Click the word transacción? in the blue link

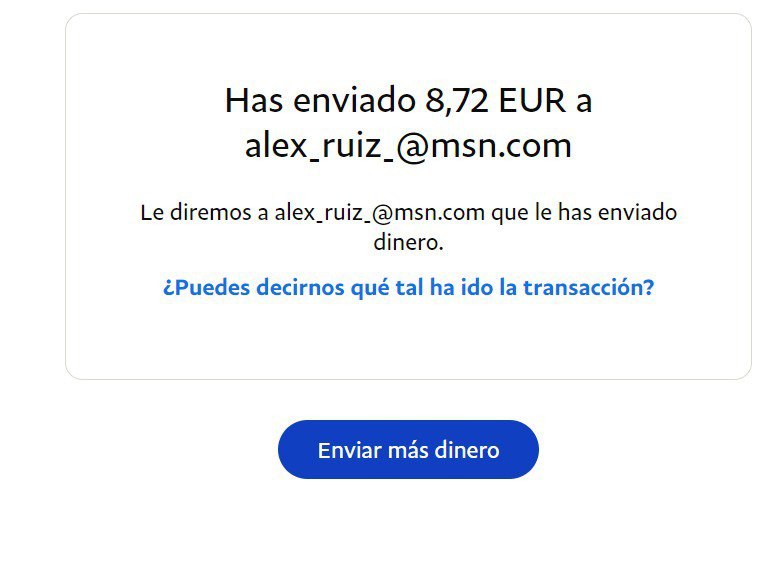[589, 287]
